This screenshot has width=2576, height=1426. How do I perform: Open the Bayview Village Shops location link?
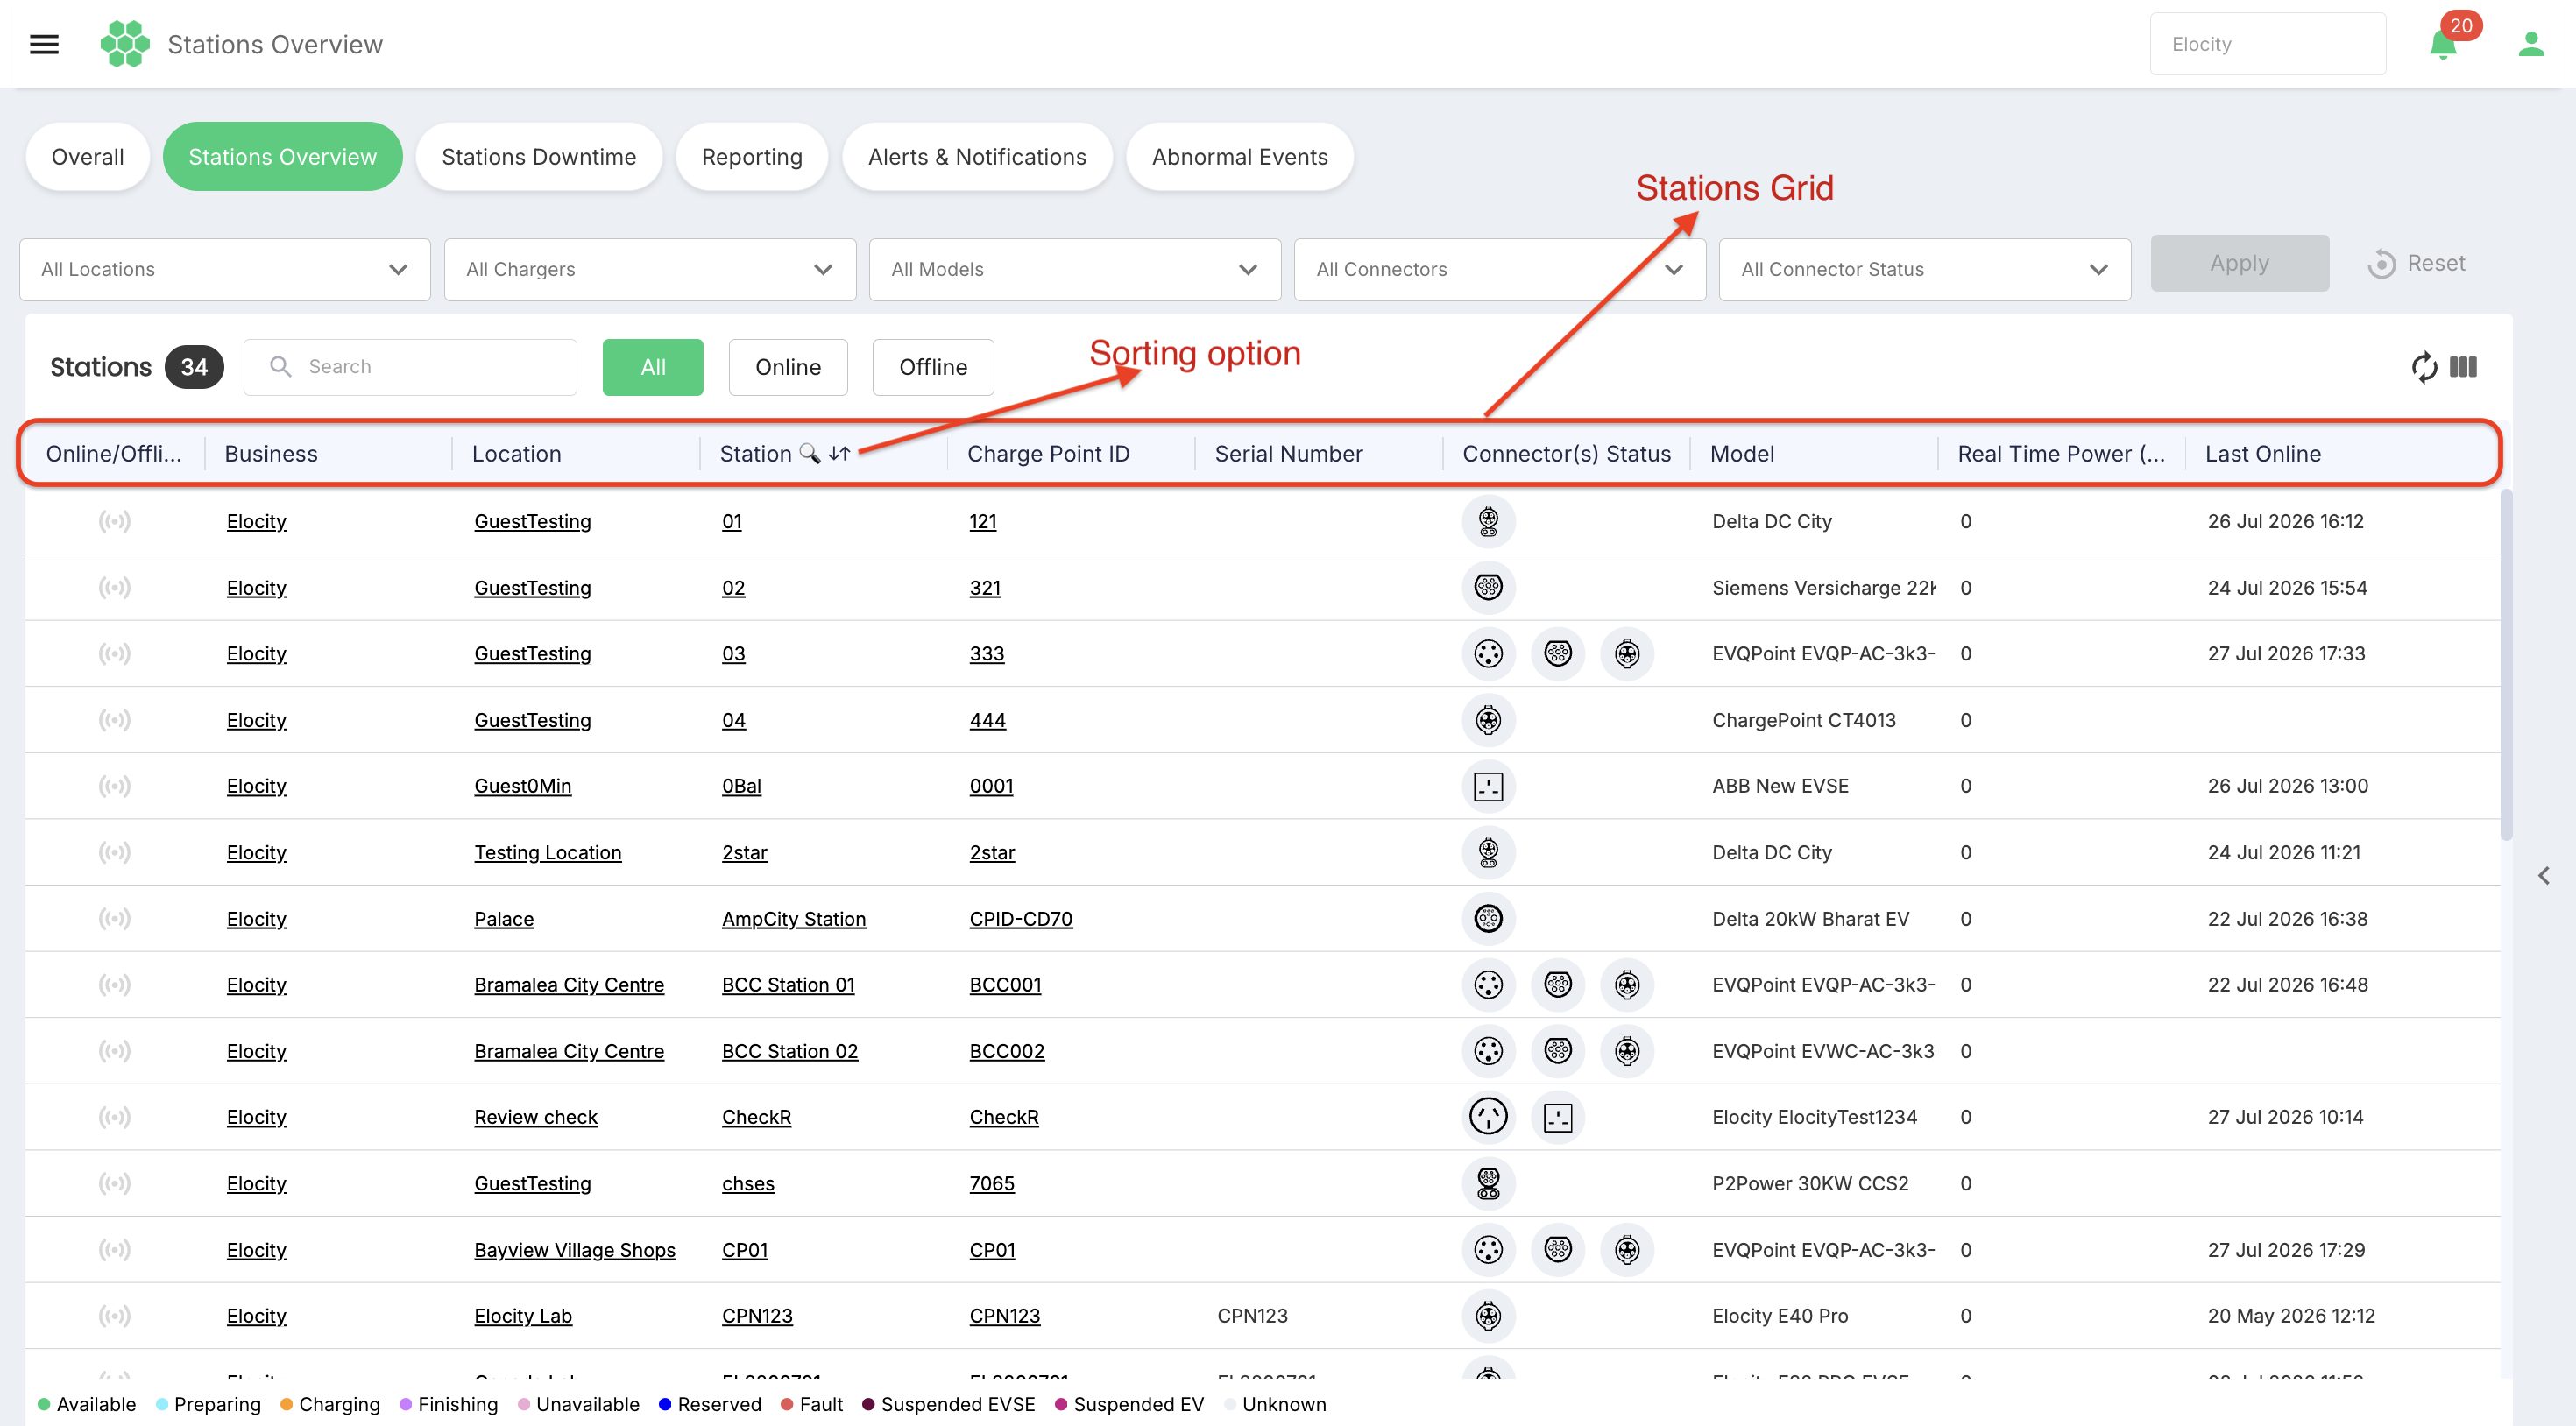pos(575,1250)
